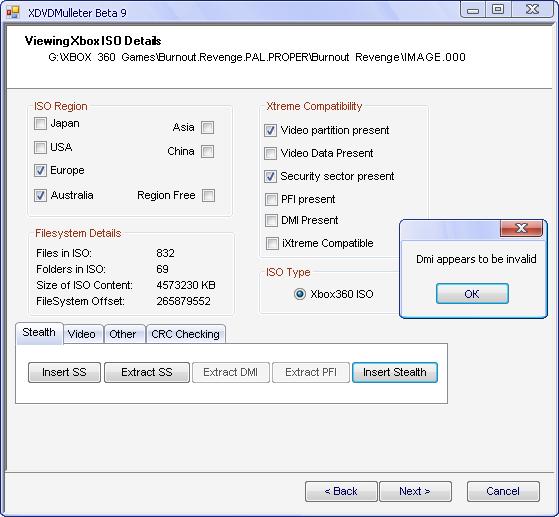Click the 'Dmi appears to be invalid' message

(476, 259)
